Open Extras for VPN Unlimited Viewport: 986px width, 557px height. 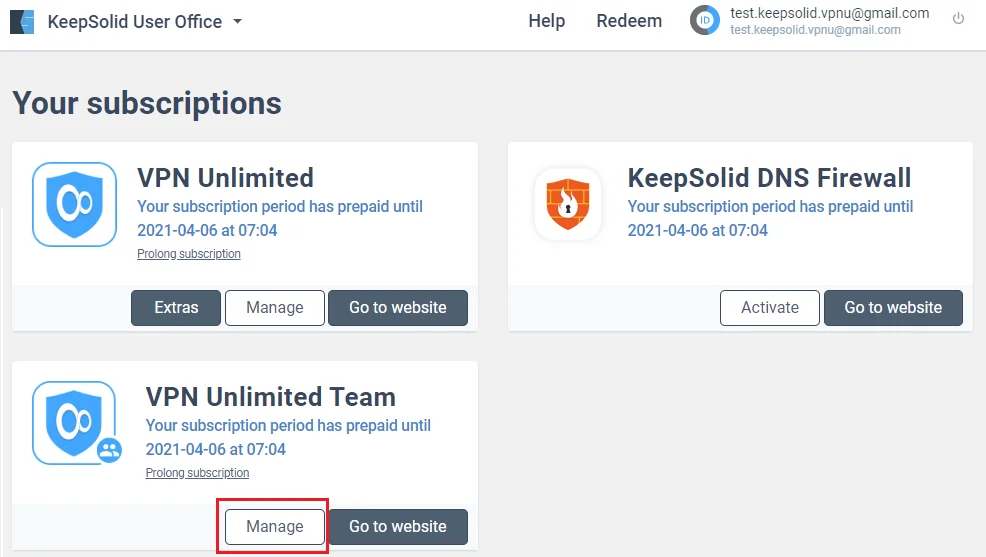tap(176, 307)
